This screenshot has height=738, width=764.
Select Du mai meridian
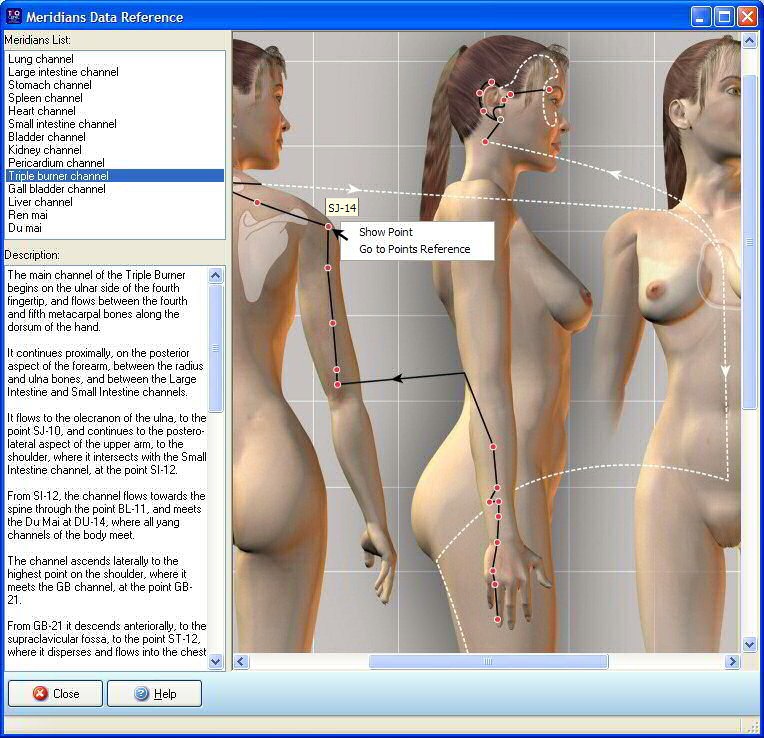pyautogui.click(x=26, y=228)
